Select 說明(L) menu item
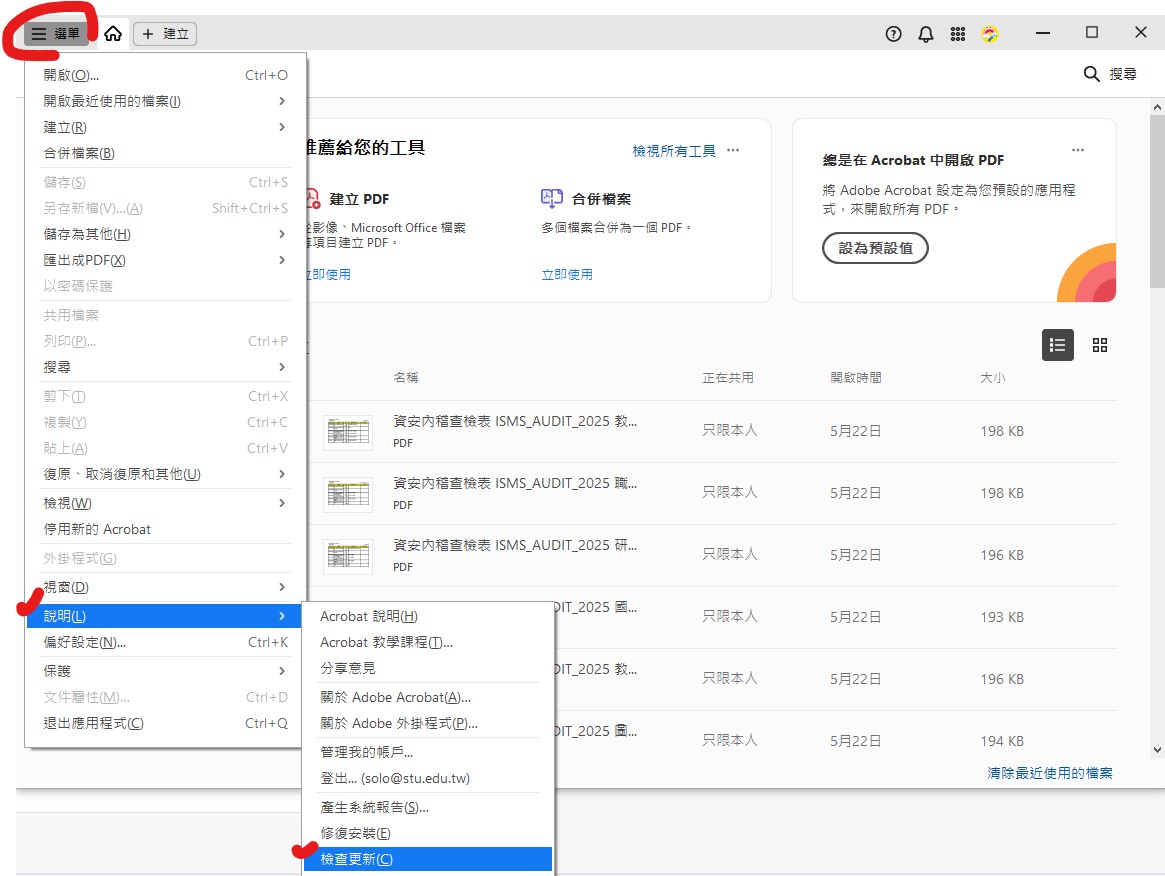1165x876 pixels. 165,616
